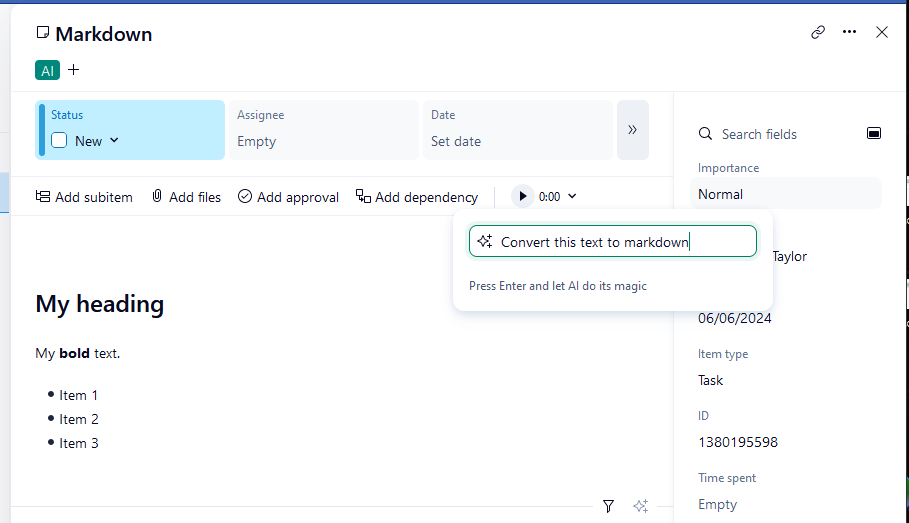Viewport: 909px width, 523px height.
Task: Click the search fields magnifier icon
Action: 705,134
